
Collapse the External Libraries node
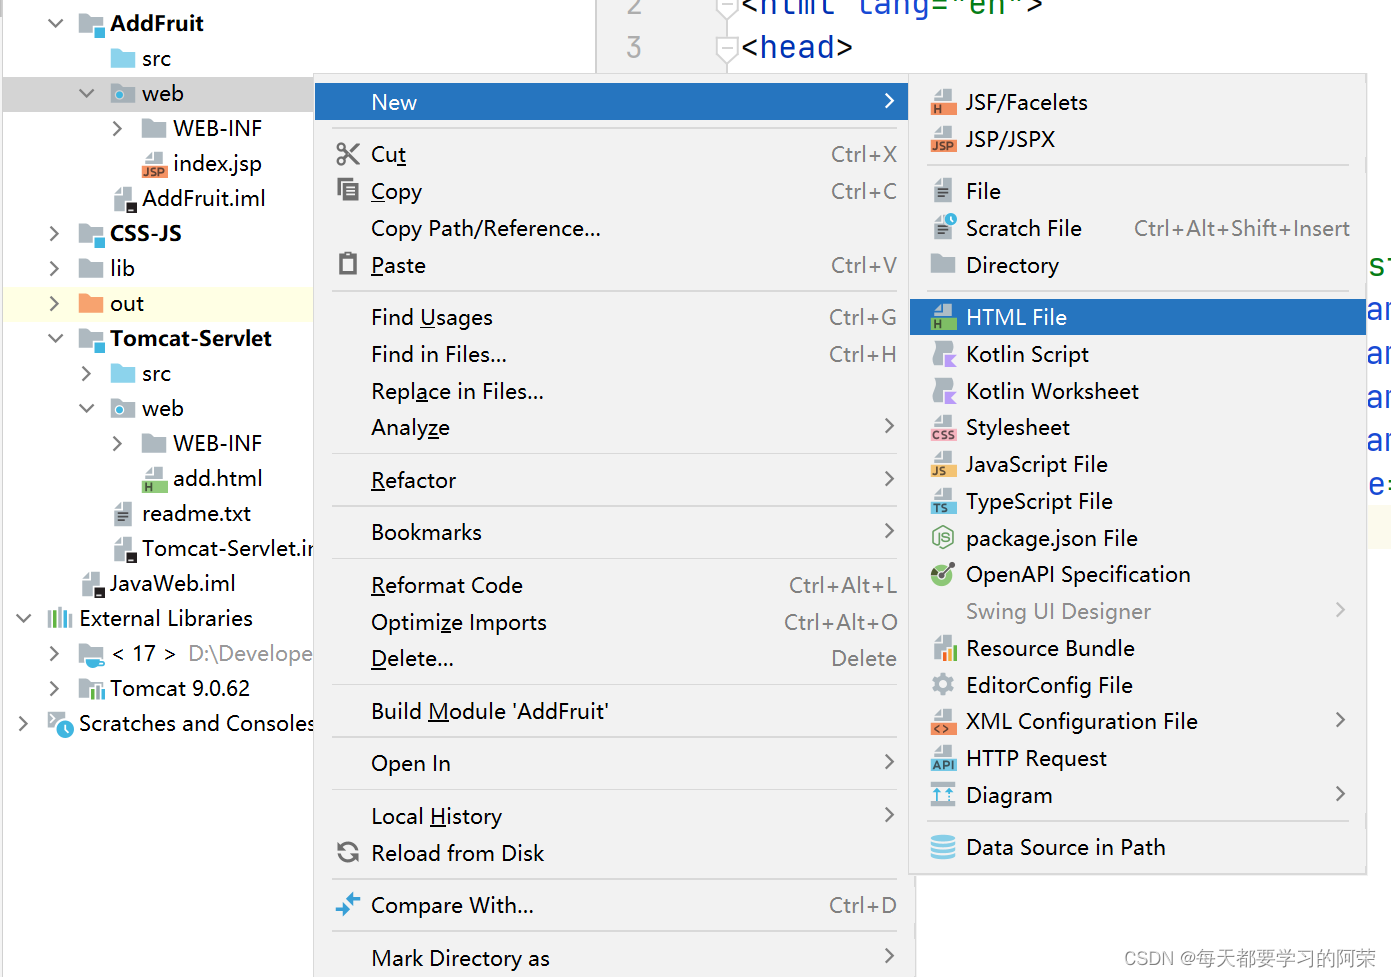click(x=24, y=618)
